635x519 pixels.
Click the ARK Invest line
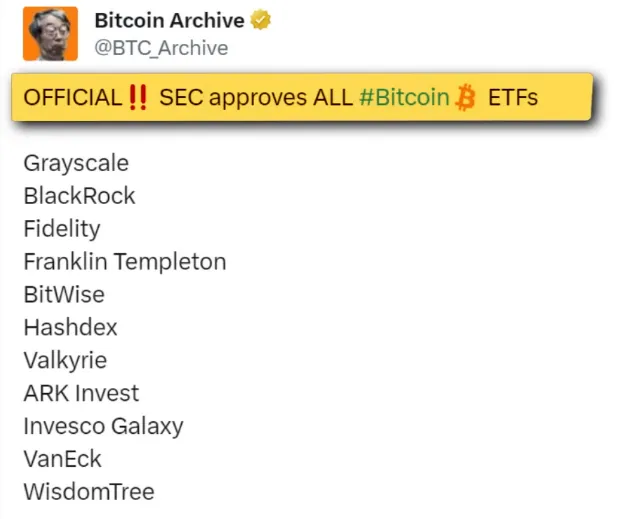click(x=81, y=393)
